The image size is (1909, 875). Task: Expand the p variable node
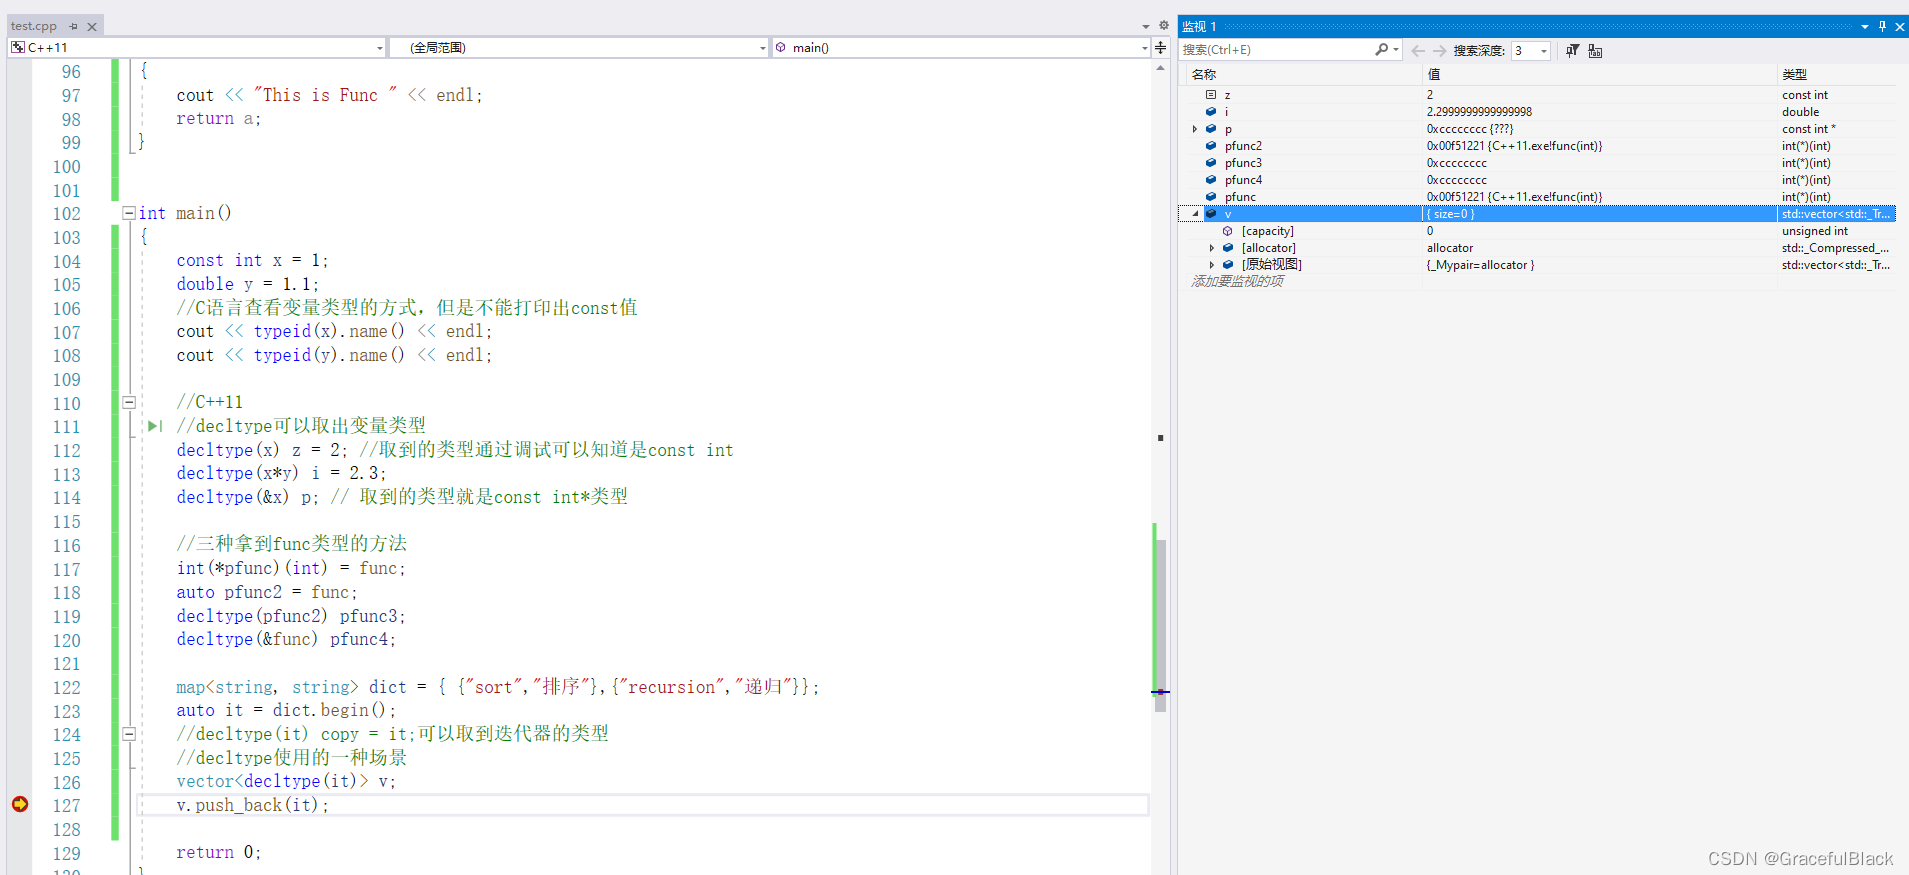1195,129
